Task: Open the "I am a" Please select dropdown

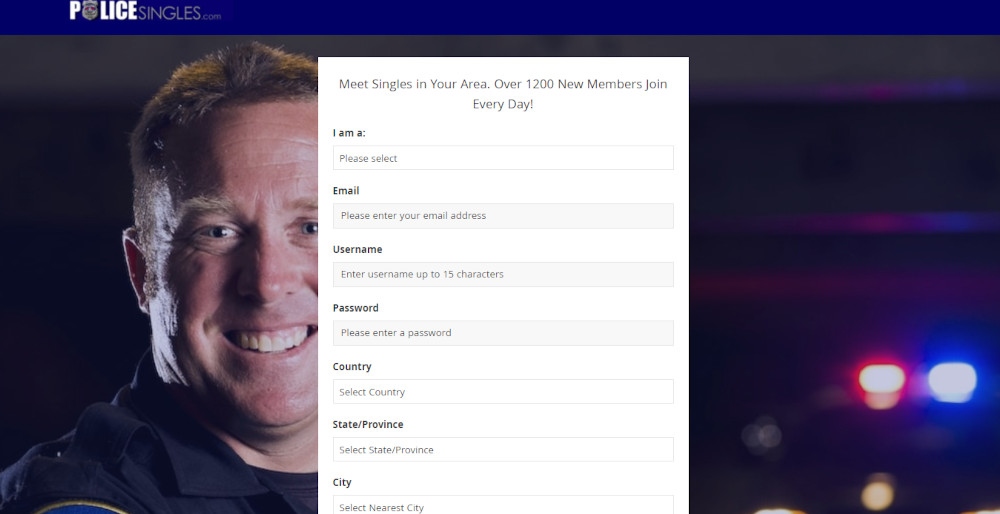Action: 503,158
